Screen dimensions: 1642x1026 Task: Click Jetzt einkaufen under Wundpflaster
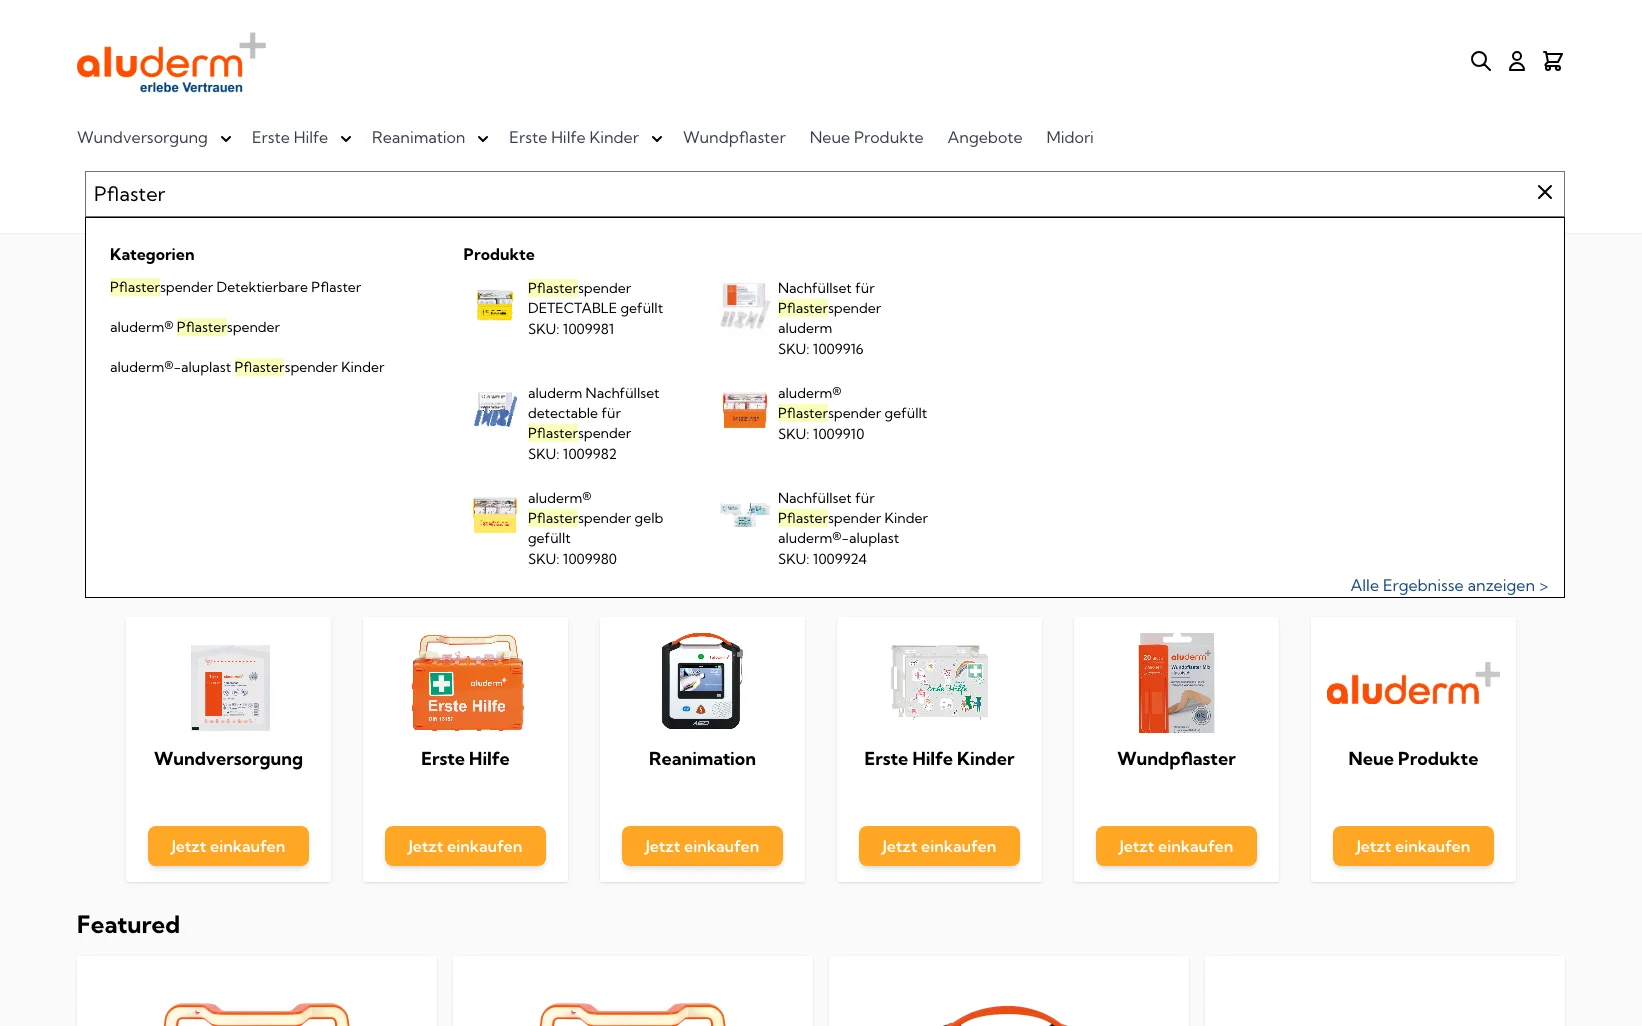click(1176, 846)
